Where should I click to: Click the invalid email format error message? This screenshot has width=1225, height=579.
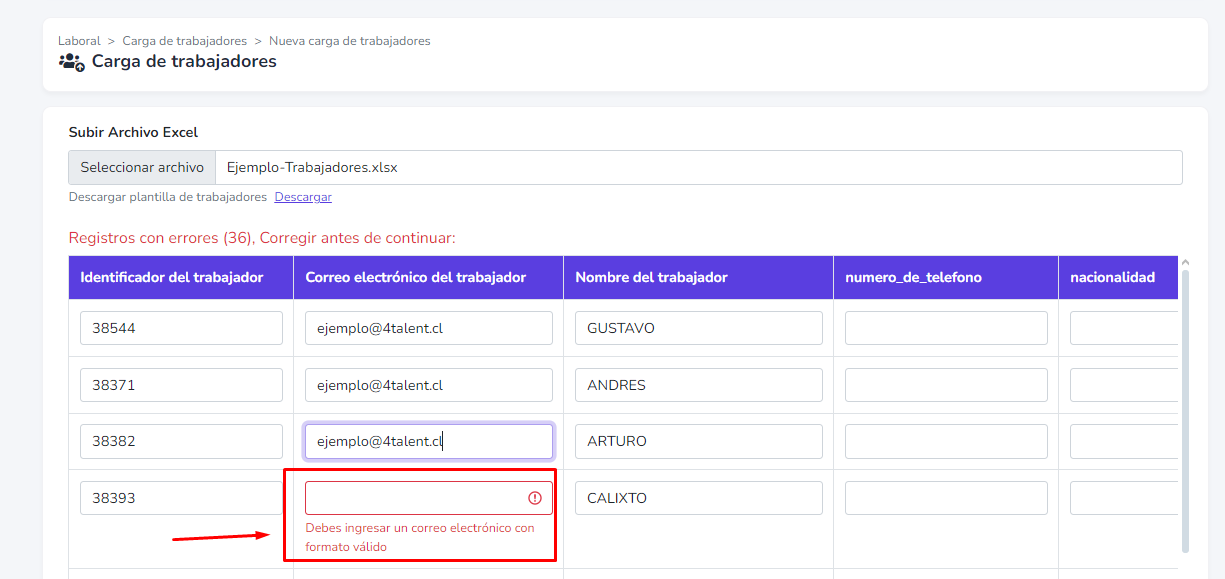point(420,537)
